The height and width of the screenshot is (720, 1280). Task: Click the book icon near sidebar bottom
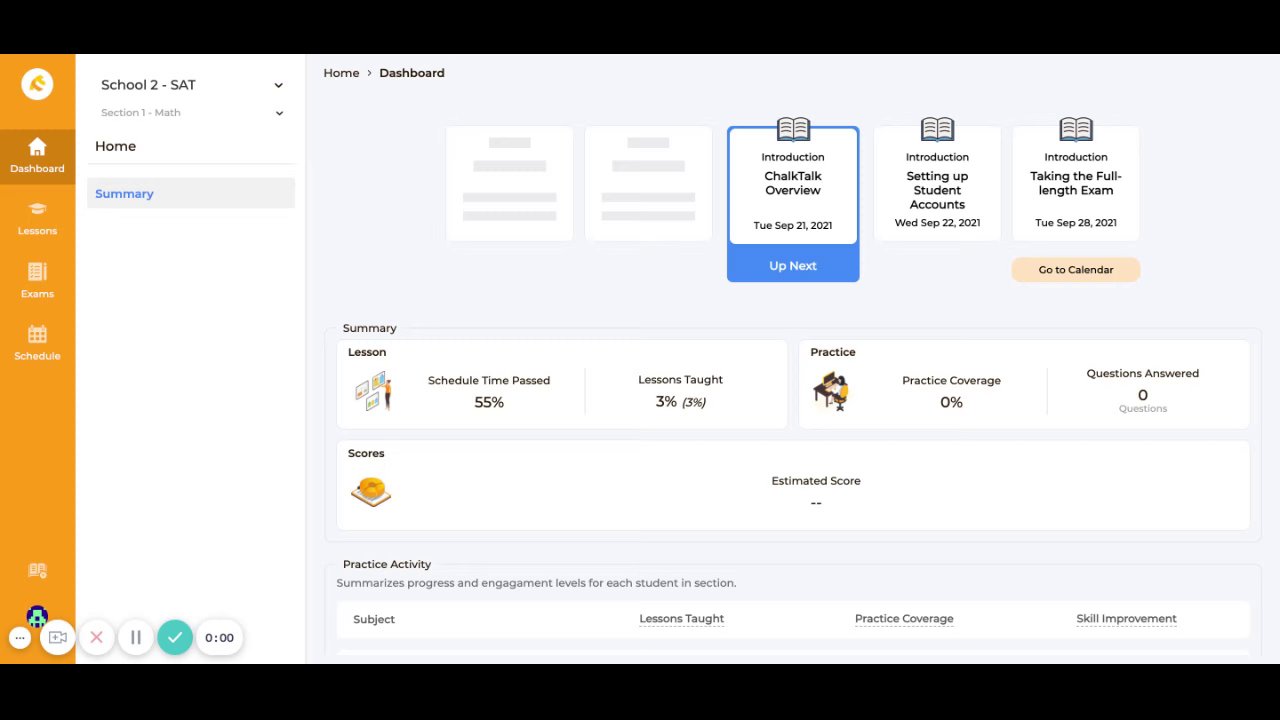pos(37,570)
